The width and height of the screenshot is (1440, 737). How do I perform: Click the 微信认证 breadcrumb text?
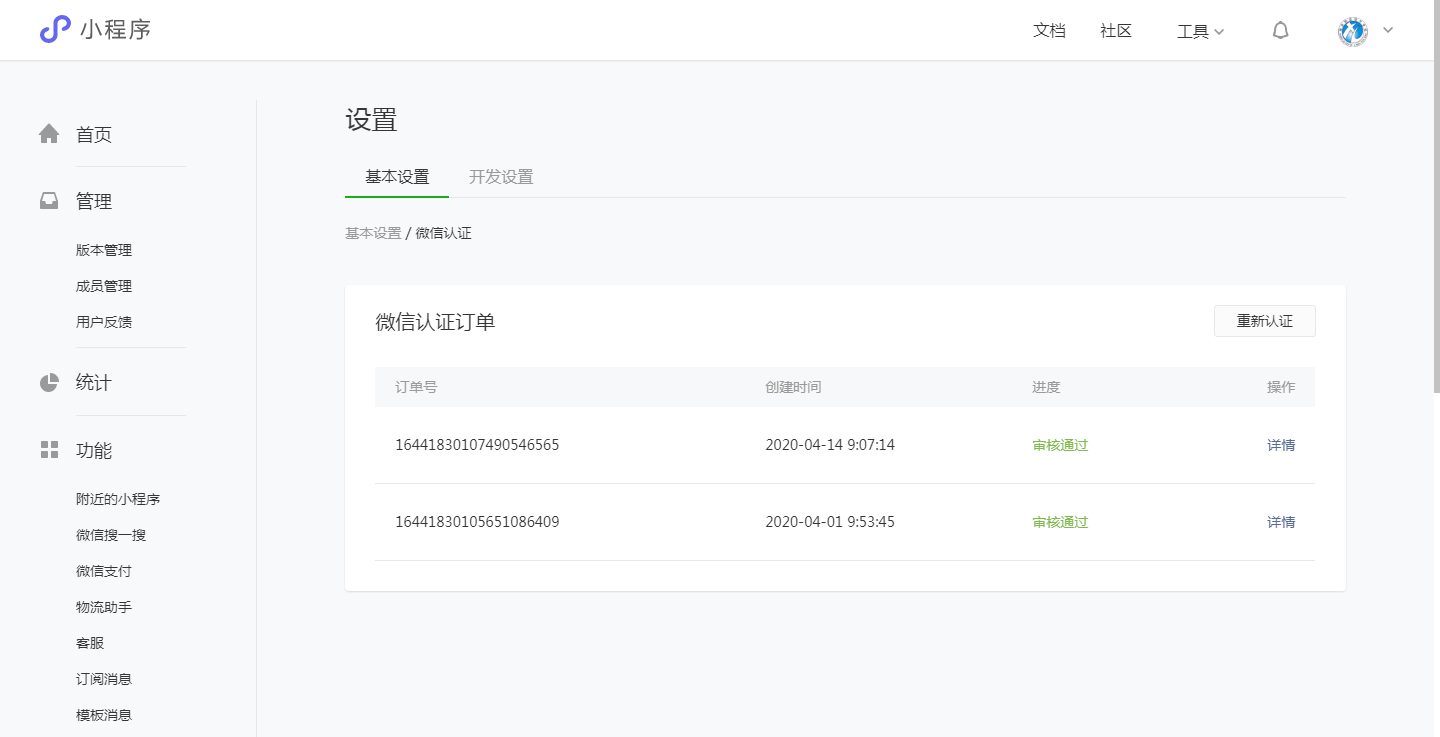(x=443, y=233)
